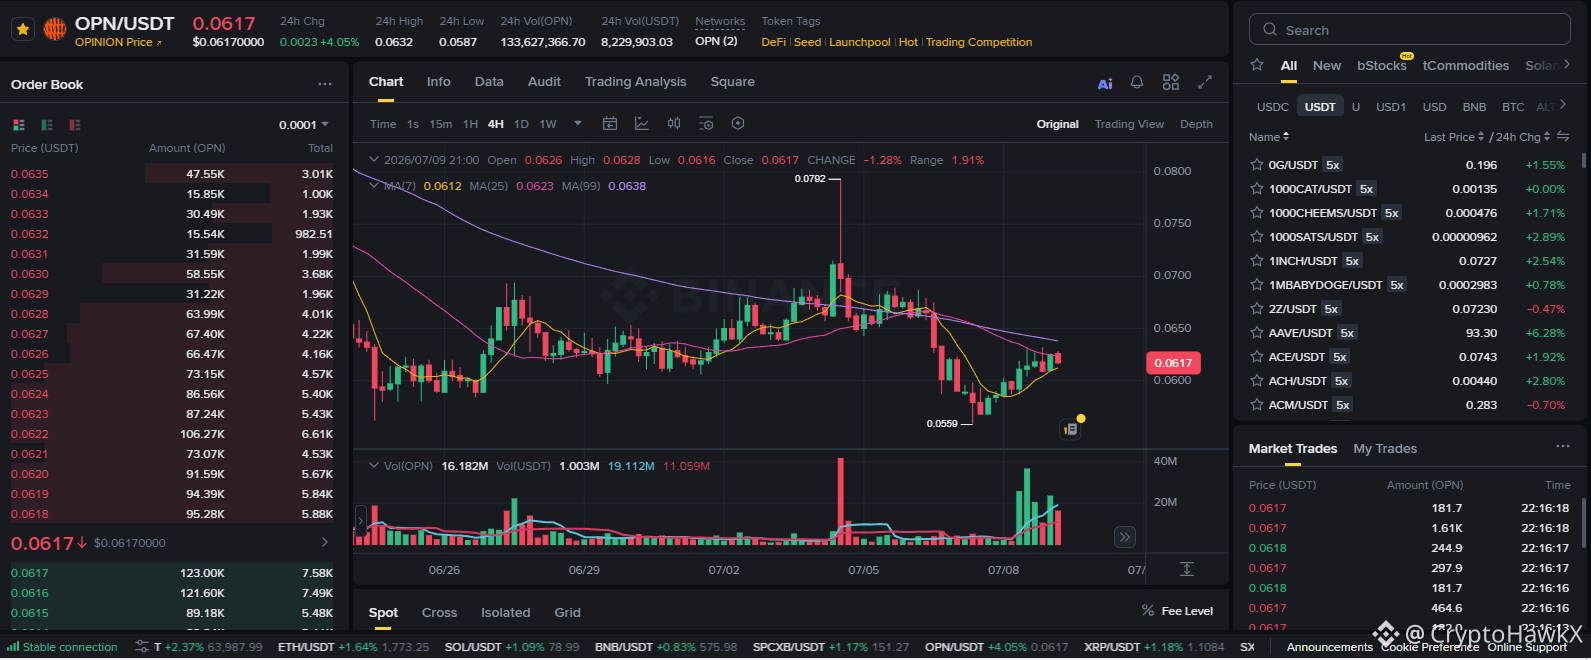
Task: Favorite the 1000SATS/USDT pair star
Action: 1257,237
